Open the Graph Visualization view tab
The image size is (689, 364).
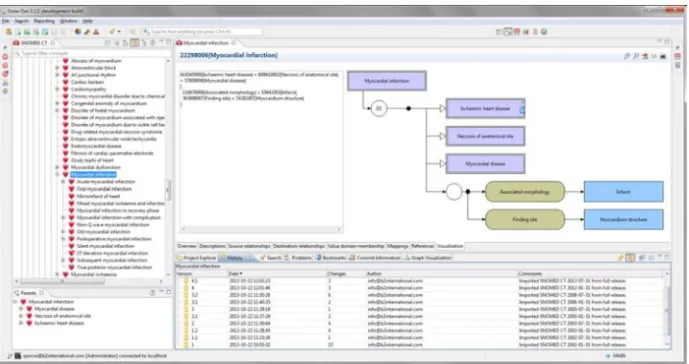click(428, 258)
